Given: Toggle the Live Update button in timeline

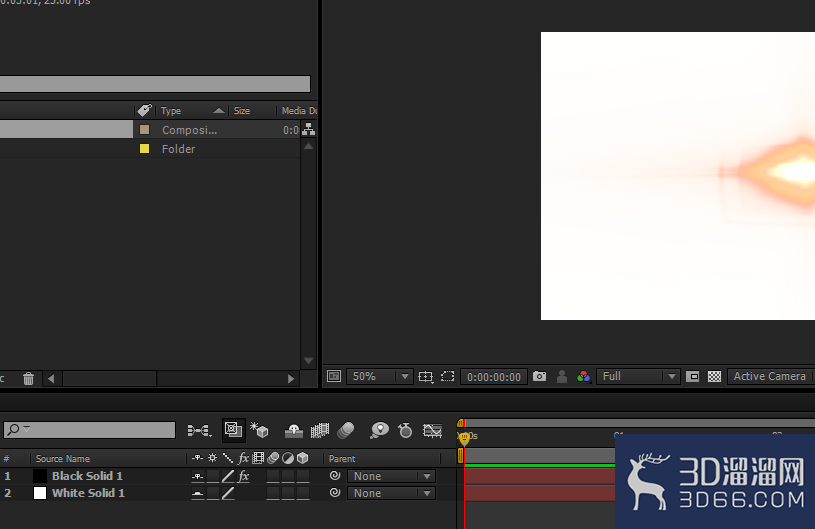Looking at the screenshot, I should pos(233,430).
